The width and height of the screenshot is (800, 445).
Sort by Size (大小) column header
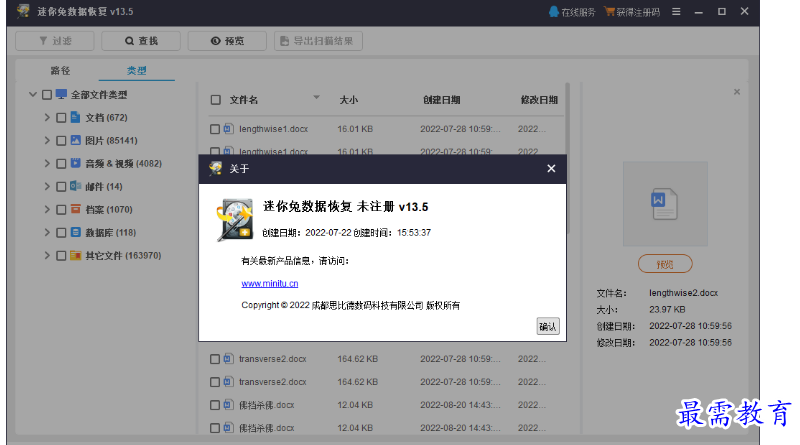349,100
